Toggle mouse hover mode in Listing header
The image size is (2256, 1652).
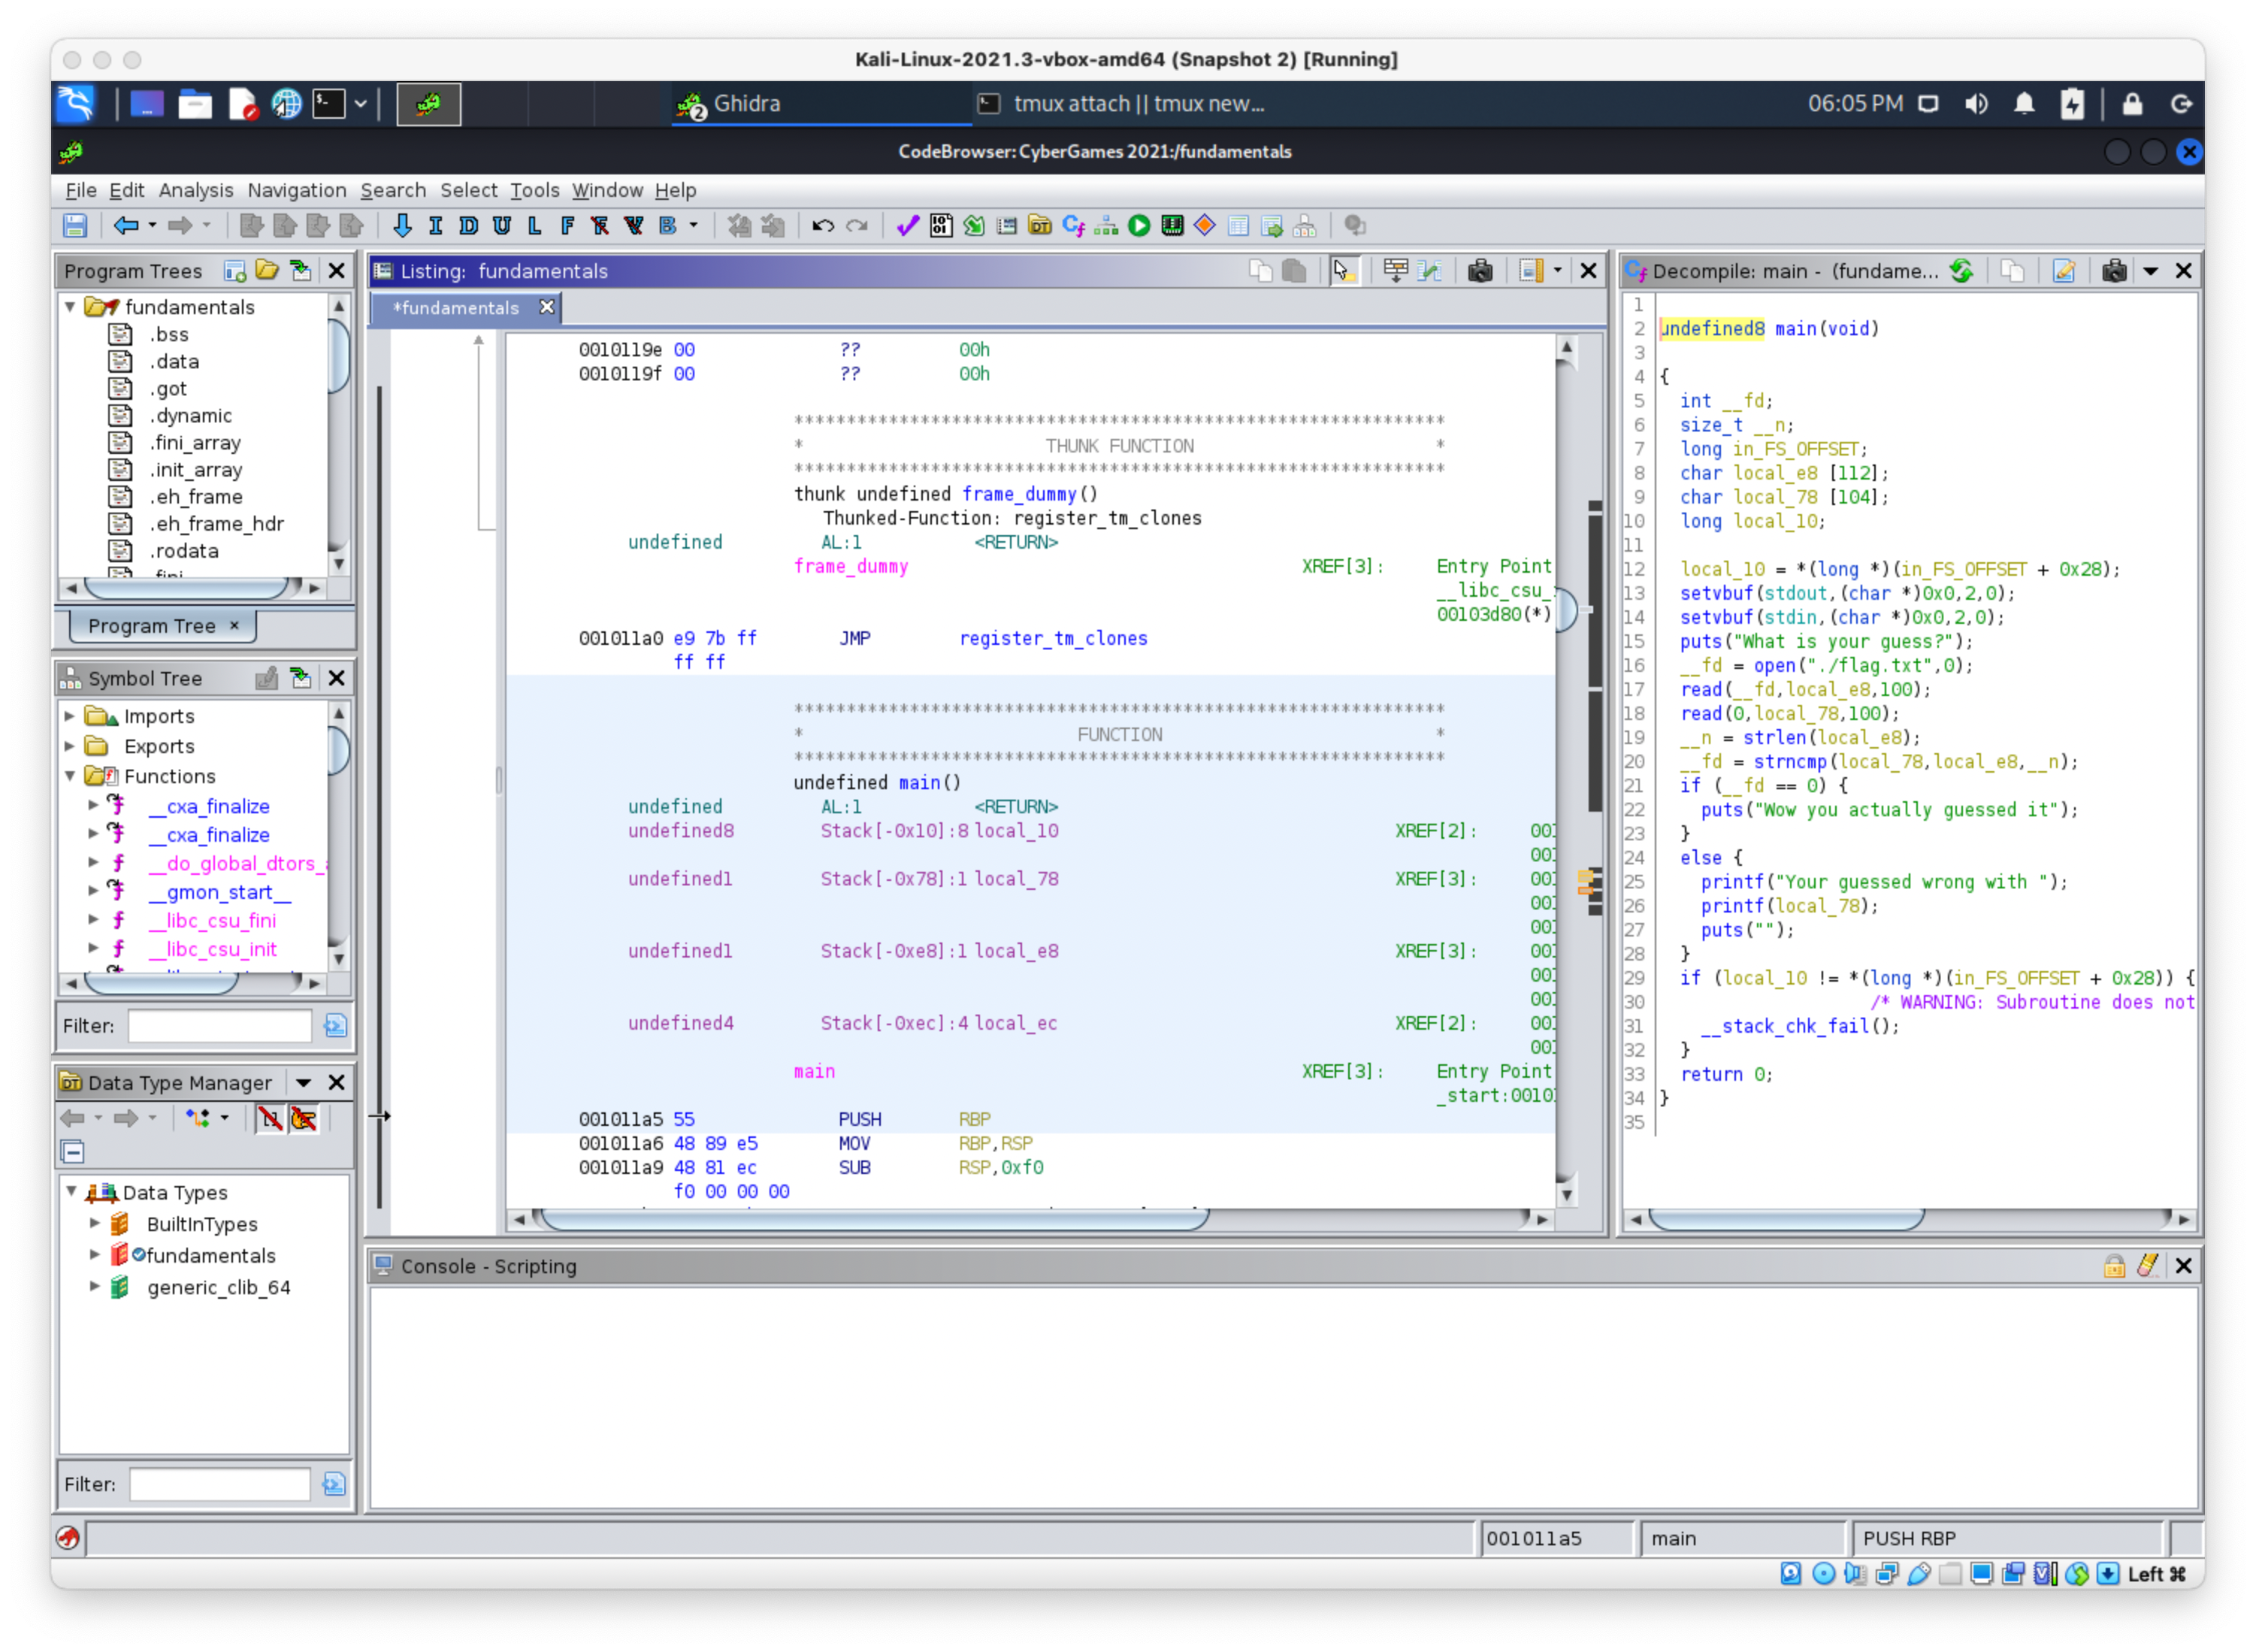point(1343,271)
